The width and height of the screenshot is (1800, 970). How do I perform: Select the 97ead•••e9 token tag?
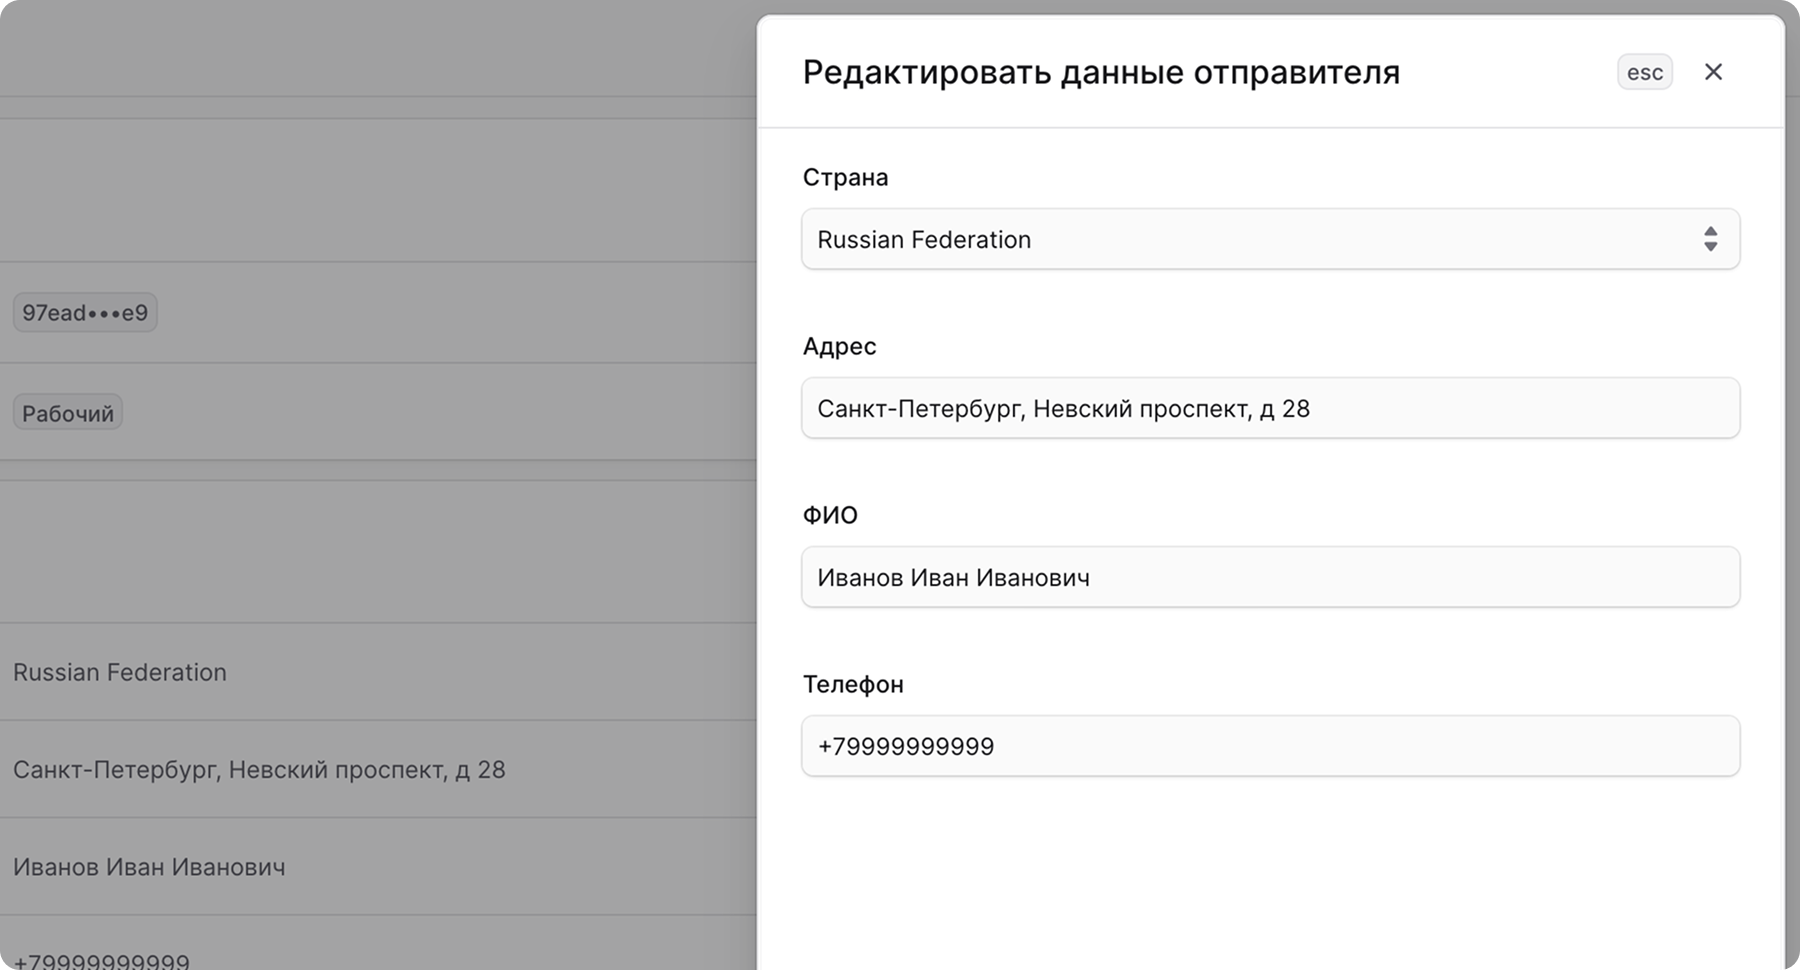click(85, 312)
